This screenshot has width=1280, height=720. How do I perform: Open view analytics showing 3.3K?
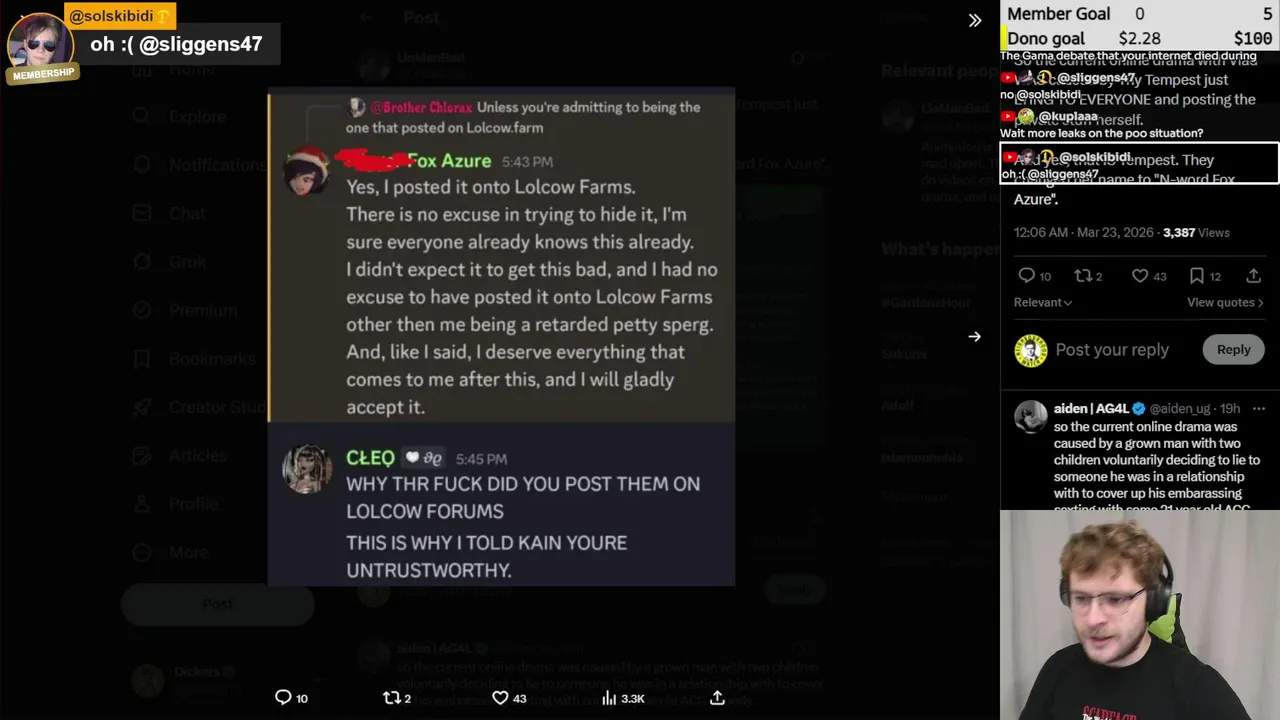click(x=609, y=698)
